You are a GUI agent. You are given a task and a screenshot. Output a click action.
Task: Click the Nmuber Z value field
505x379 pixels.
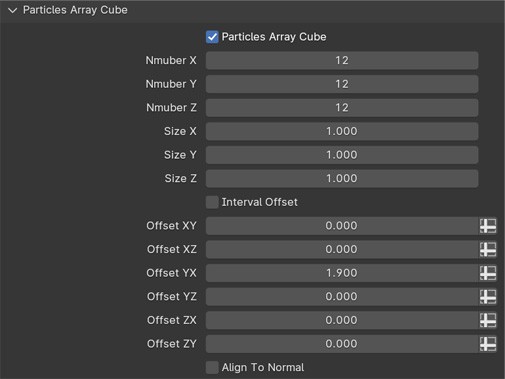click(x=342, y=108)
